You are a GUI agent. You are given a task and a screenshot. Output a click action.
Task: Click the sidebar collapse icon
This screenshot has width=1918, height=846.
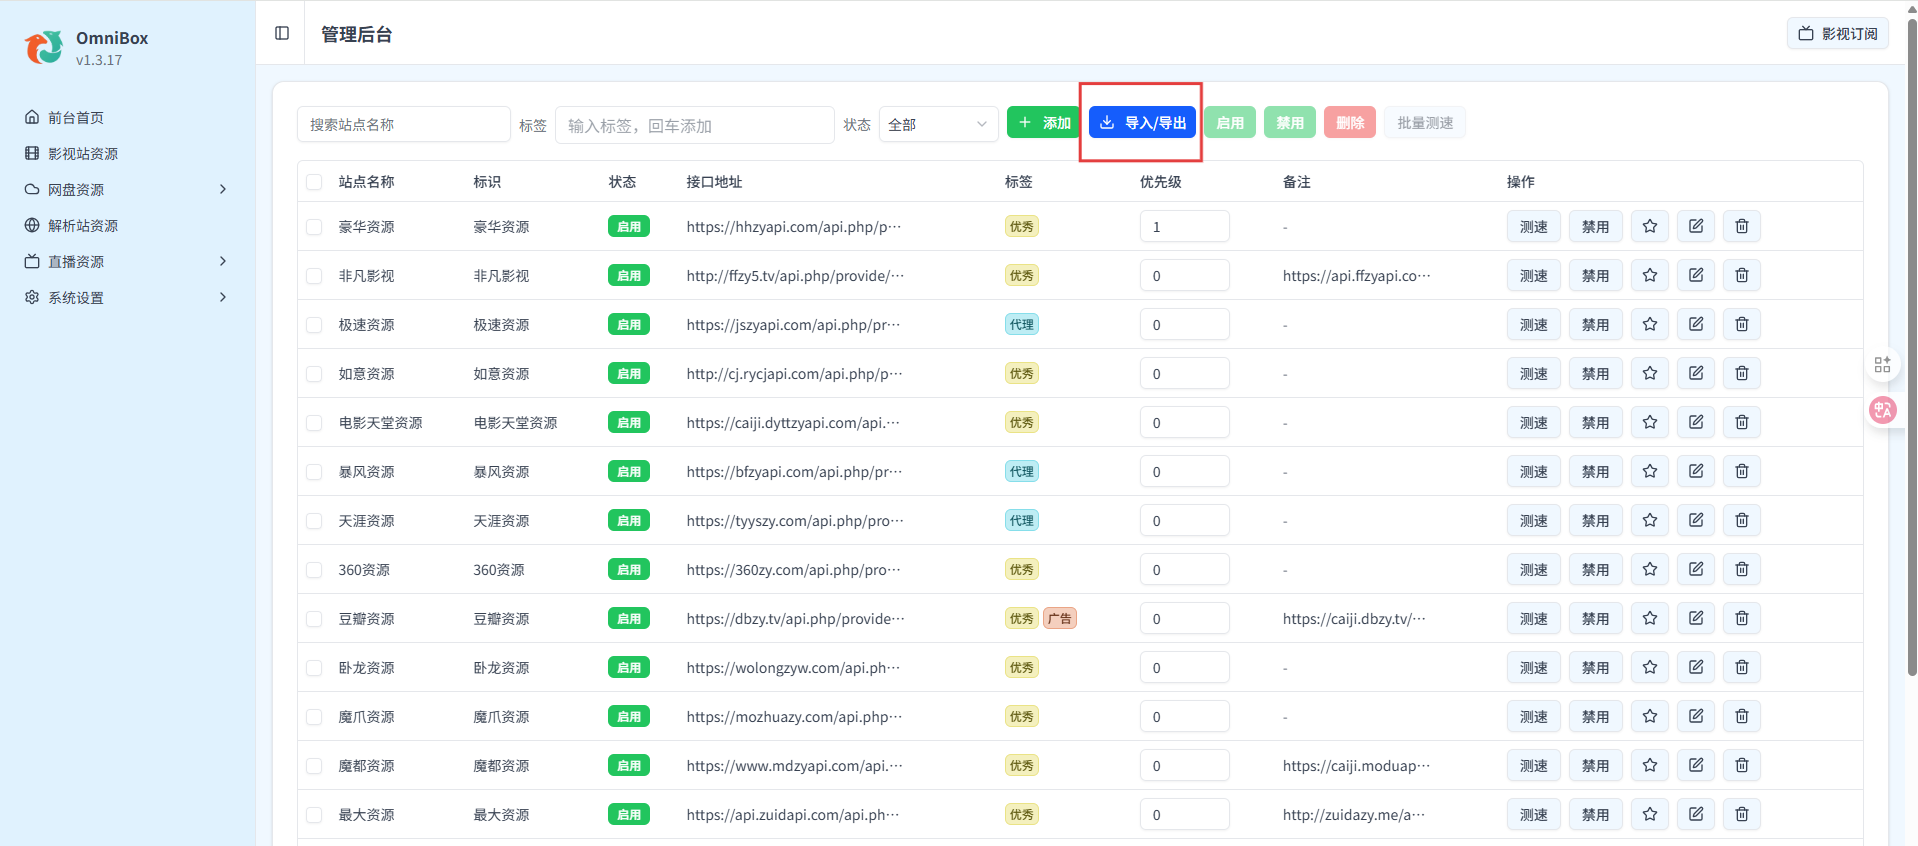[x=282, y=33]
